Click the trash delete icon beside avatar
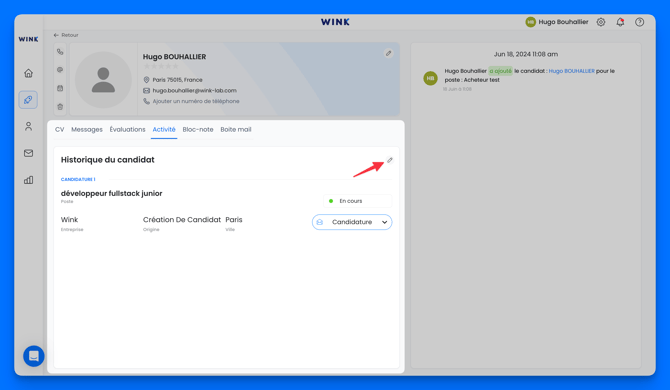The width and height of the screenshot is (670, 390). (60, 107)
